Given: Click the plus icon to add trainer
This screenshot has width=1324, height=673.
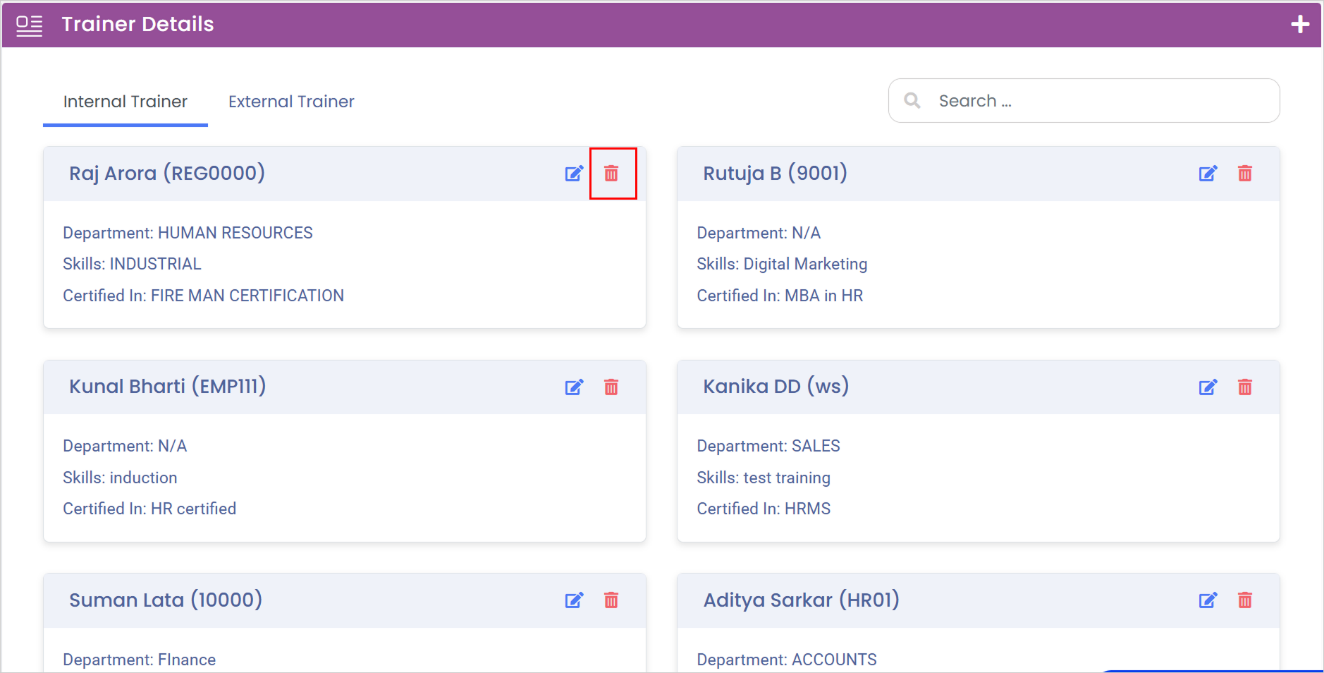Looking at the screenshot, I should 1300,24.
